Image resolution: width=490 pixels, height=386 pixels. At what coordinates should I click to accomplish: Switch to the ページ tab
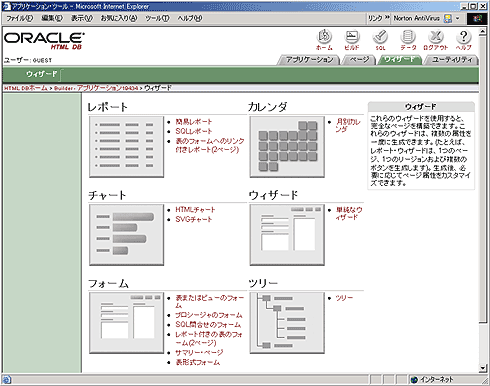(x=359, y=60)
